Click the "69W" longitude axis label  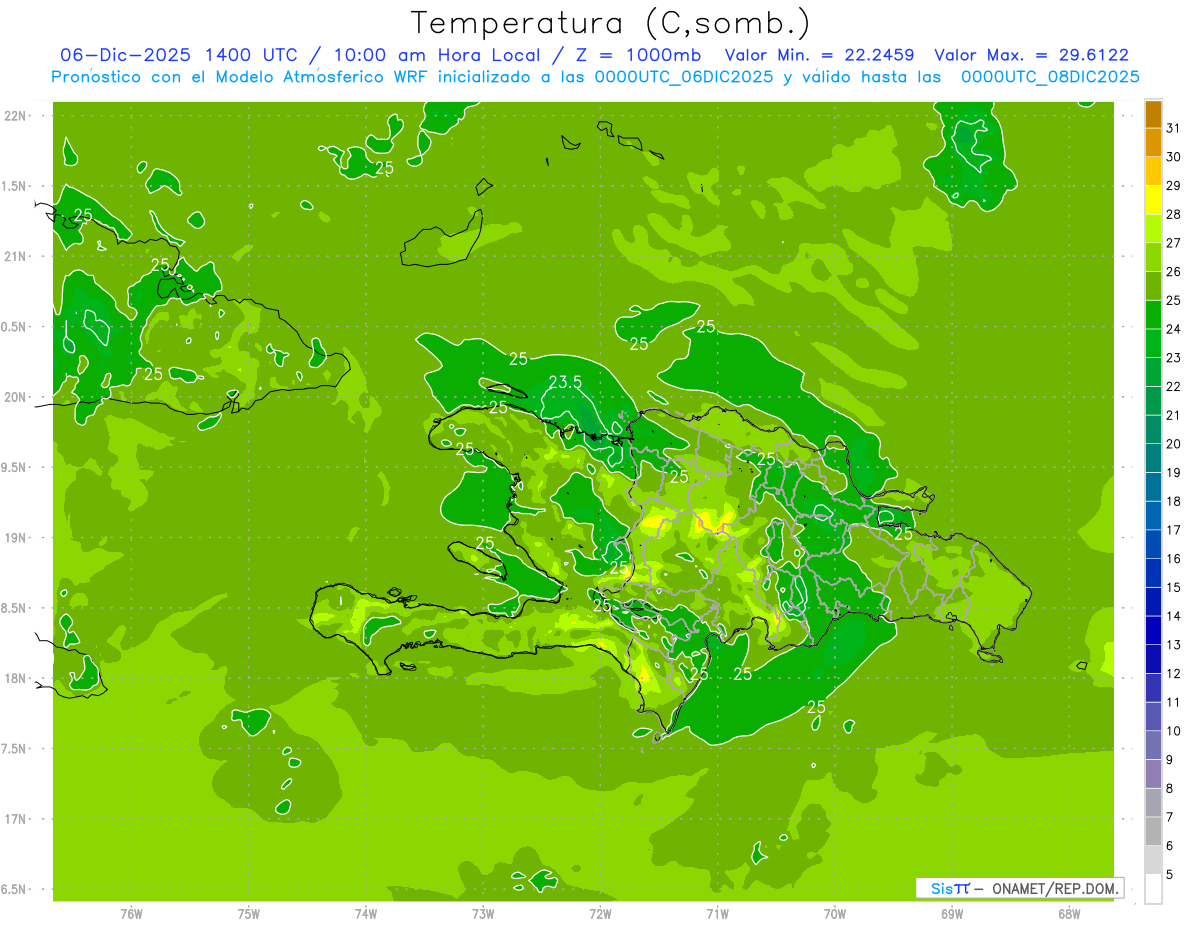pyautogui.click(x=952, y=913)
